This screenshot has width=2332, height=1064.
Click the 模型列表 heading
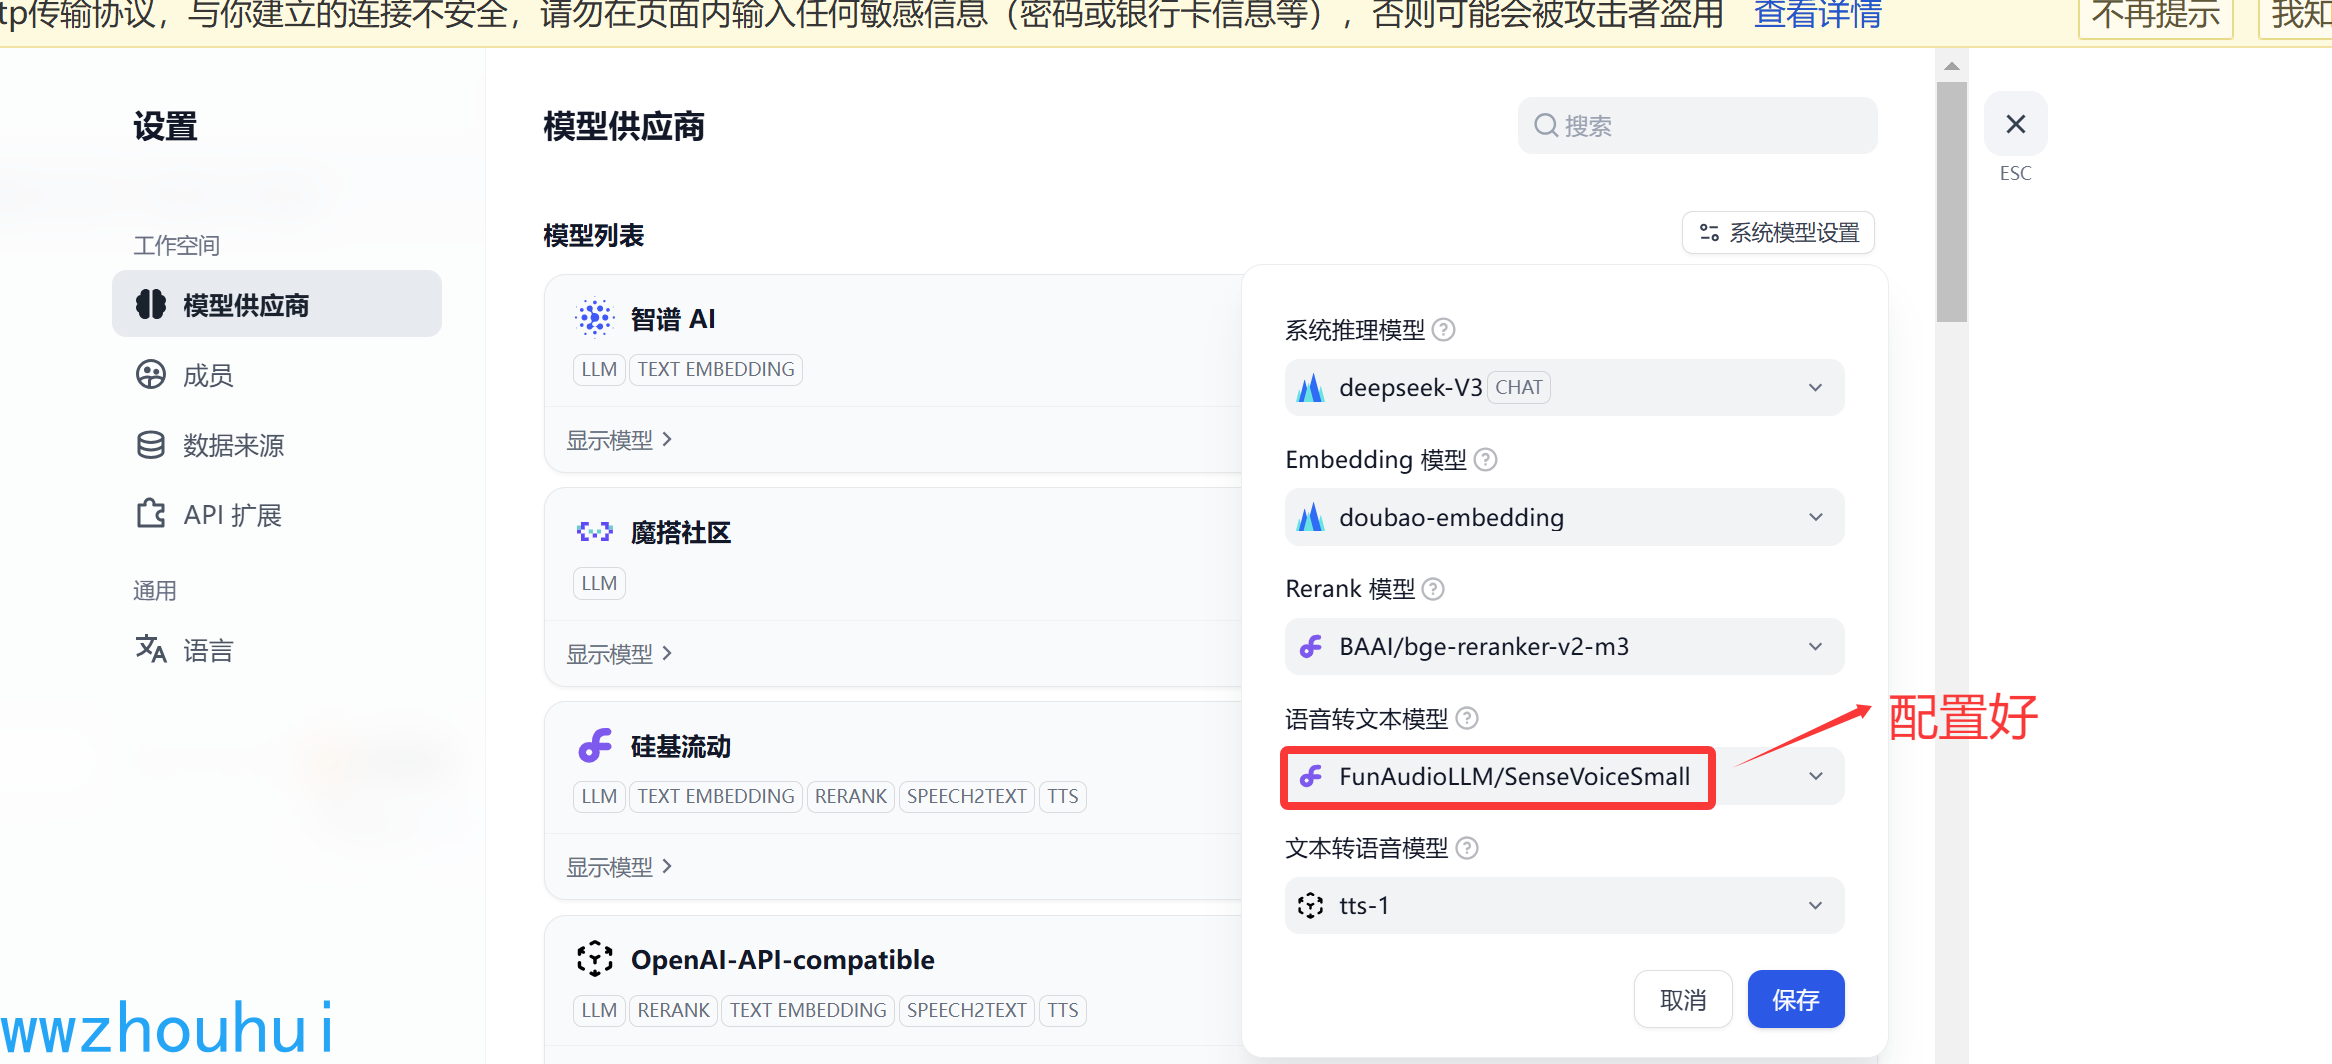tap(594, 235)
